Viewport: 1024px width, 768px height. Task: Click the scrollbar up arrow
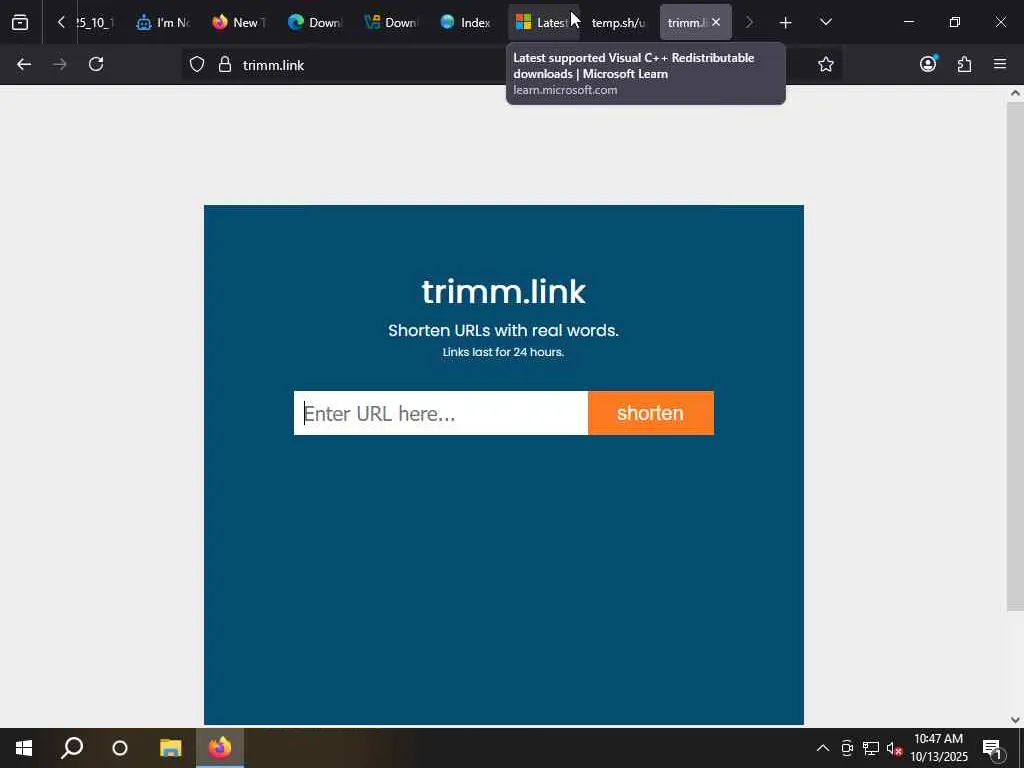click(1015, 93)
